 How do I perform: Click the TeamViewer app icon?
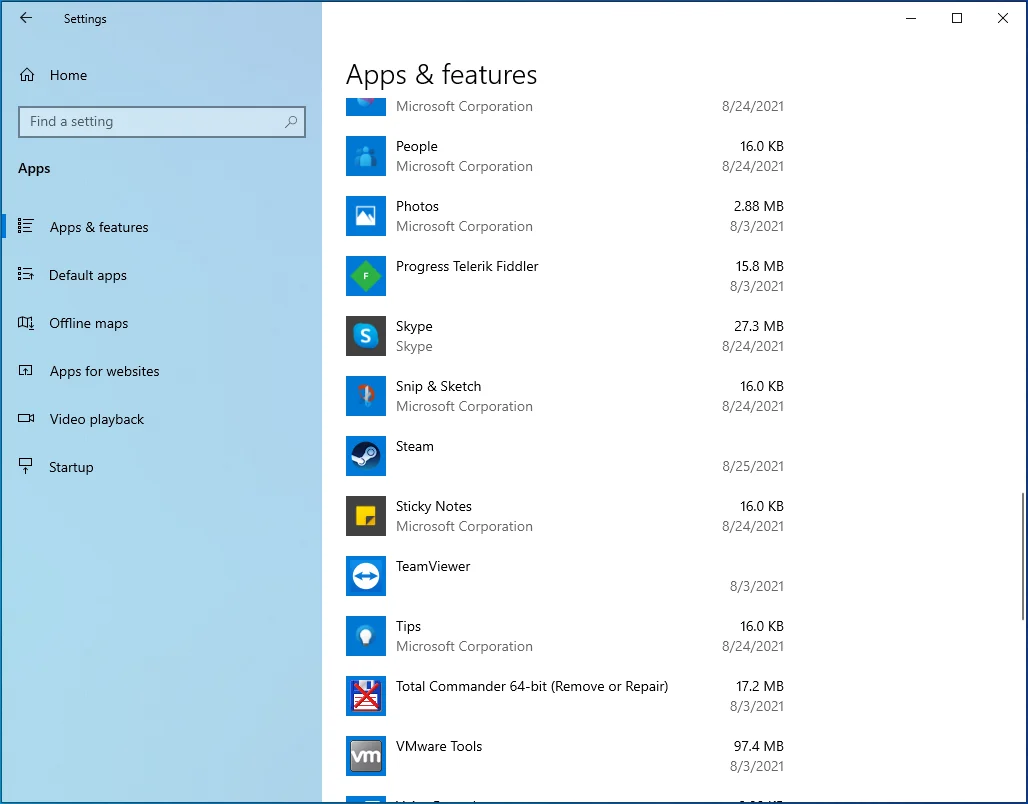point(366,576)
